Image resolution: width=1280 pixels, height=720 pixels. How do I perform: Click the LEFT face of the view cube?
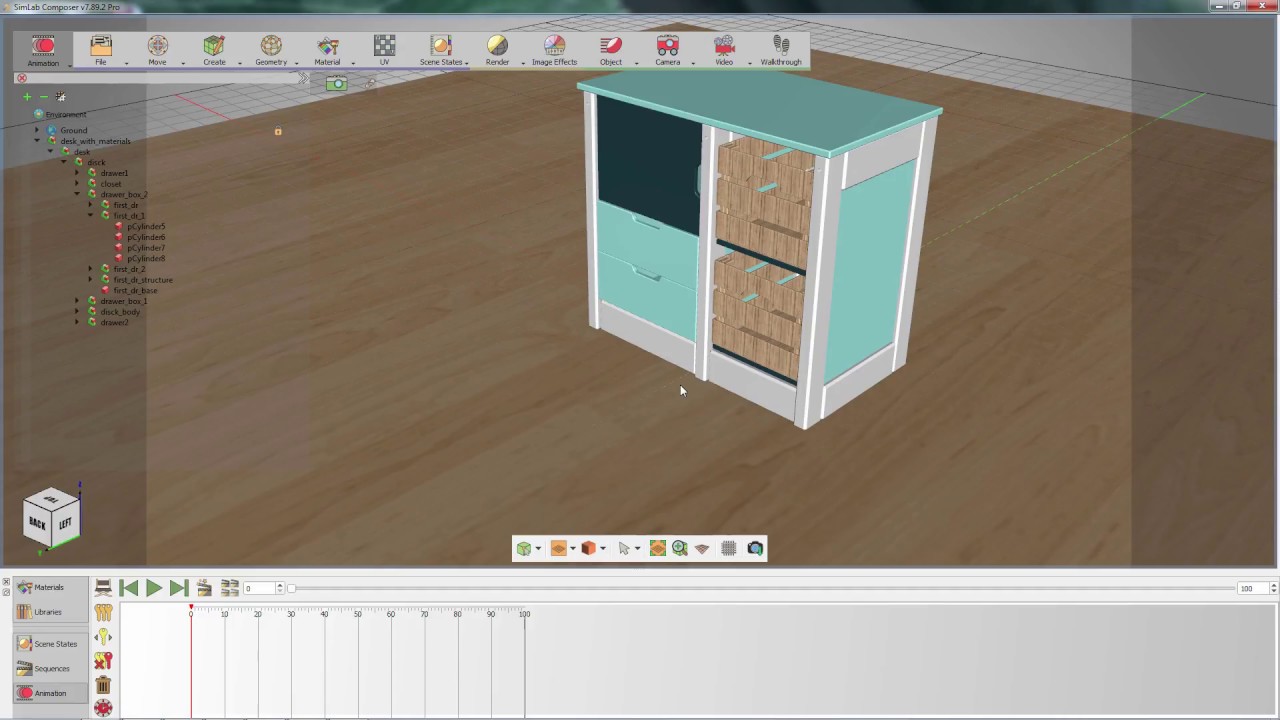click(64, 523)
